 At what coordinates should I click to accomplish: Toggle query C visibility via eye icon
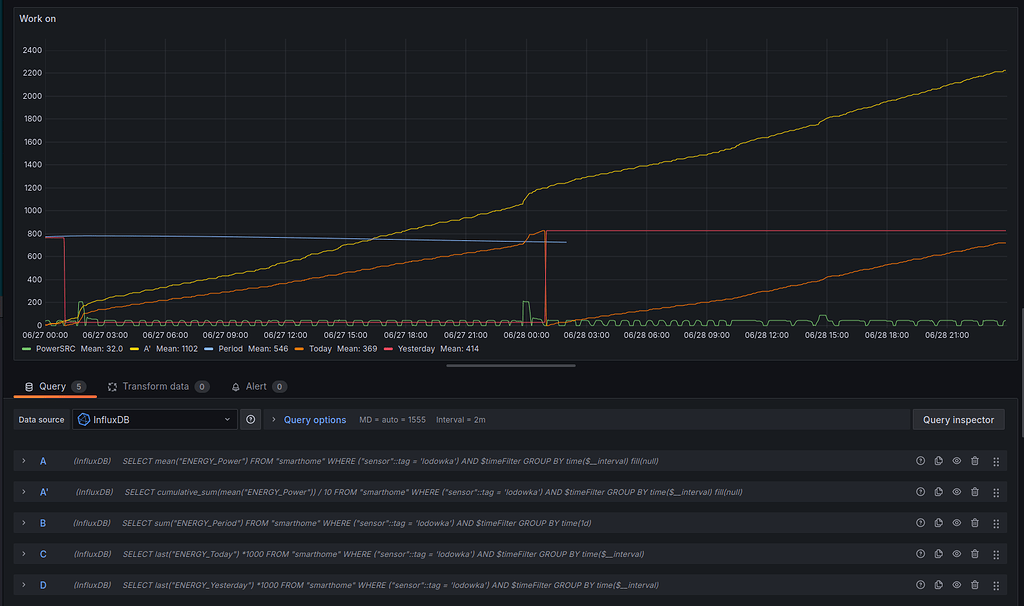(x=957, y=553)
